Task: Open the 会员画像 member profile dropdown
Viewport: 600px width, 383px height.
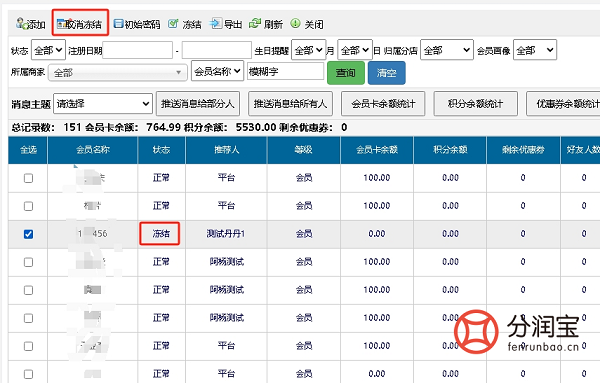Action: [x=535, y=50]
